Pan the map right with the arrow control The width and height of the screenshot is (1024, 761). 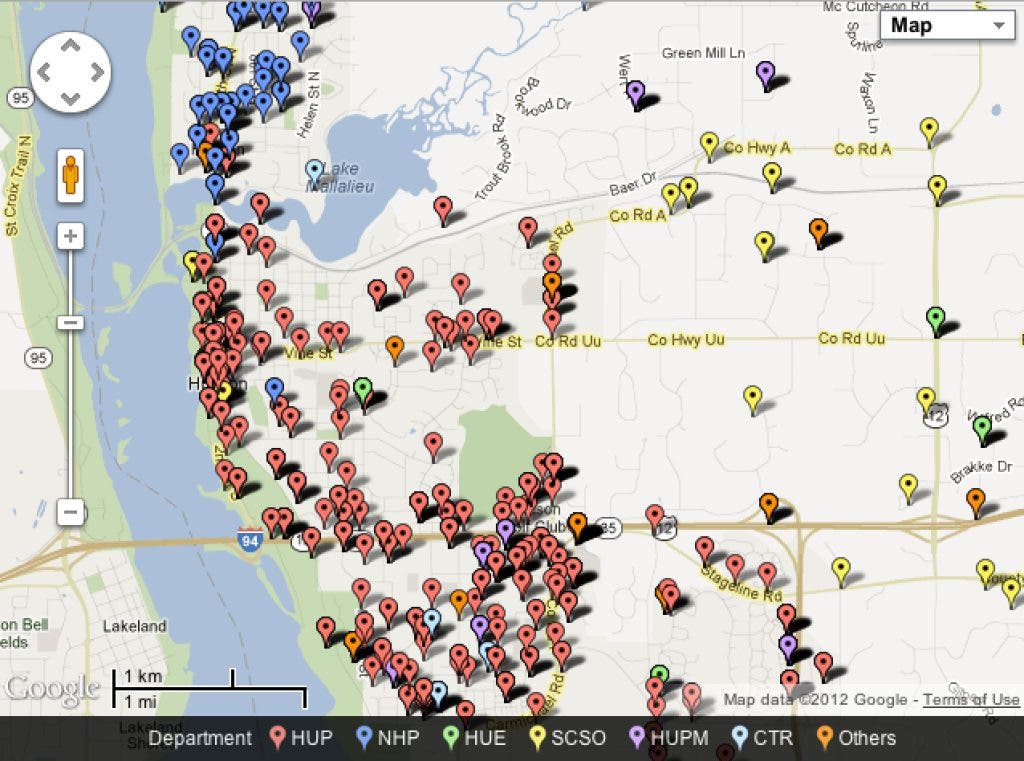97,72
